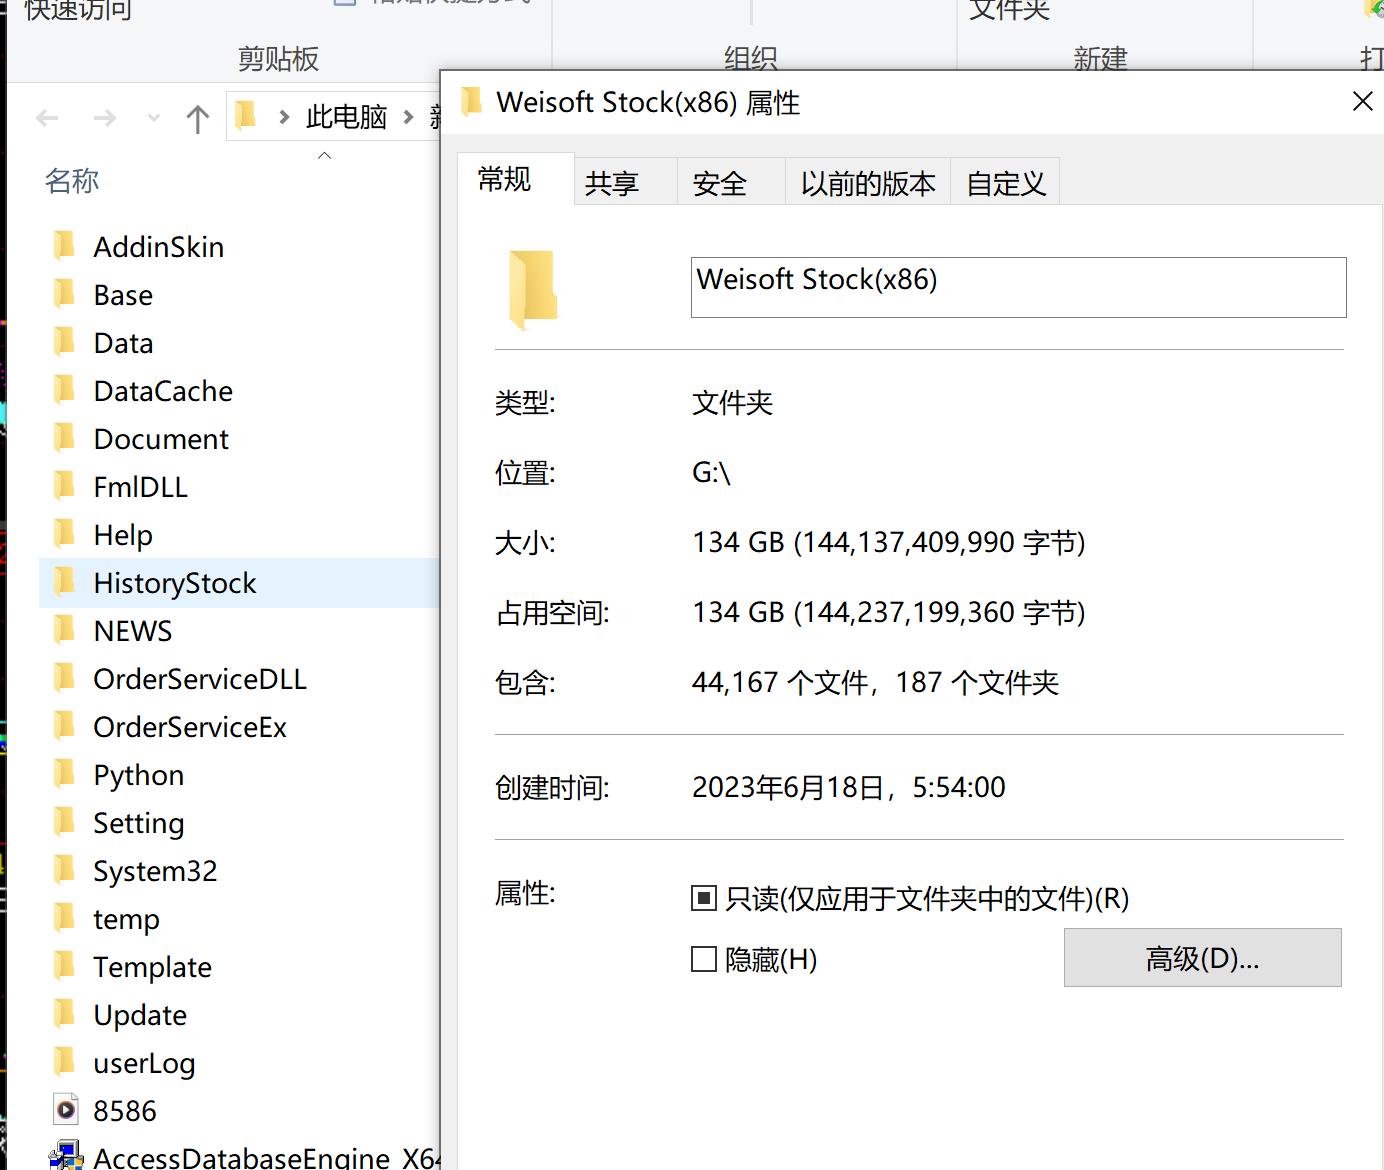Click the userLog folder icon
The height and width of the screenshot is (1170, 1384).
click(x=64, y=1061)
